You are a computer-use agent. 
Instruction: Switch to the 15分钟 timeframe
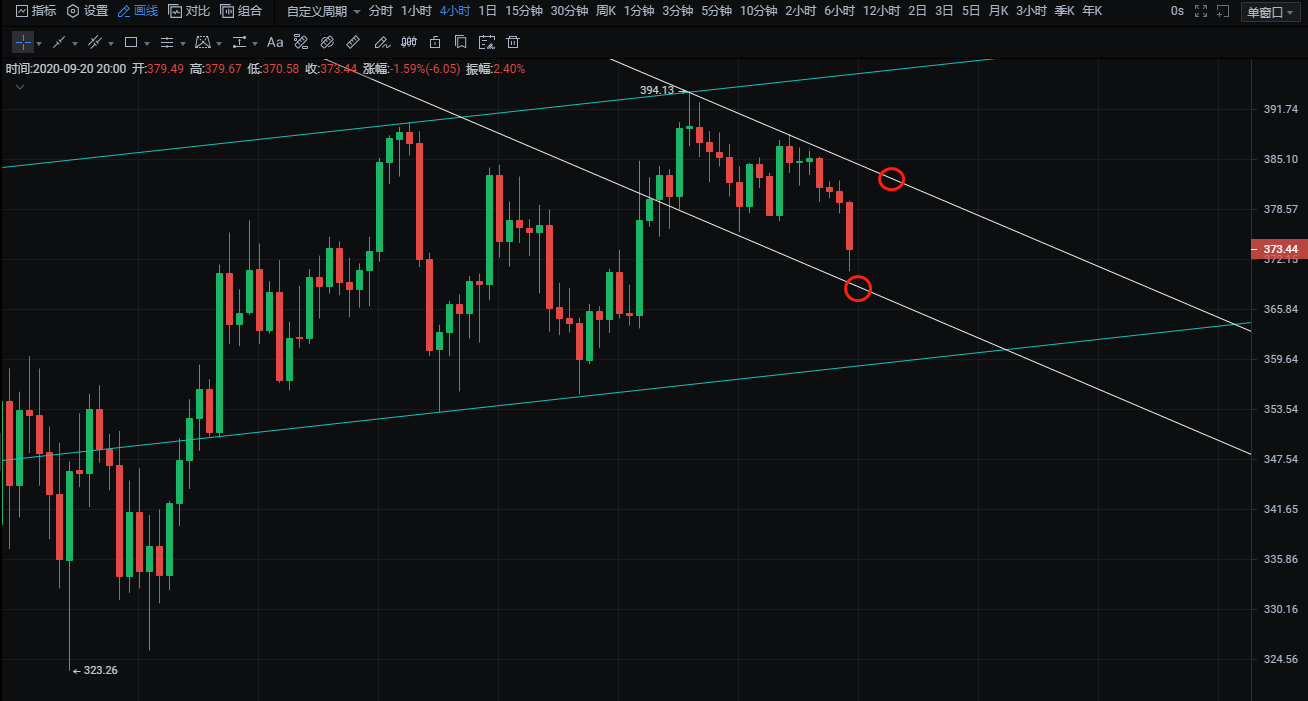point(524,11)
